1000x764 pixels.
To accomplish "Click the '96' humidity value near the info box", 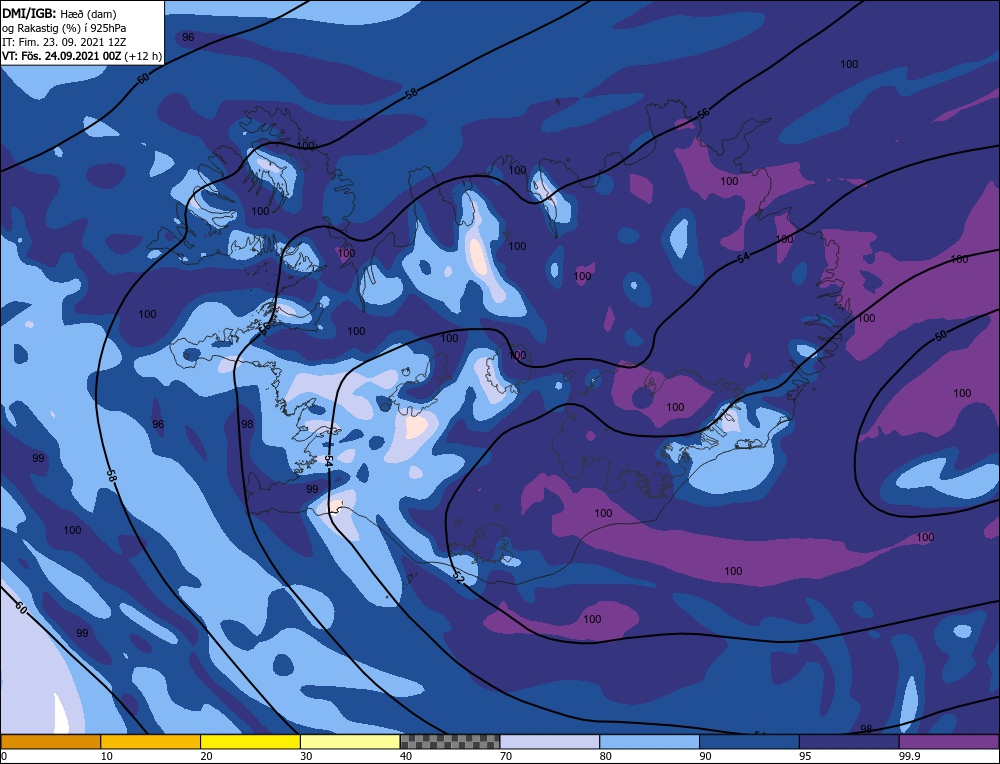I will (x=188, y=37).
